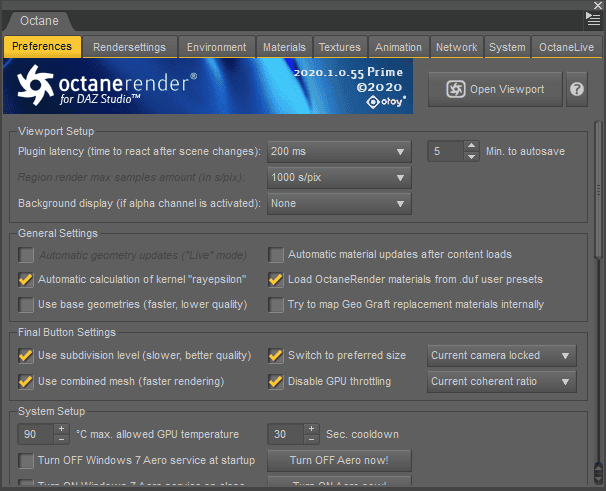This screenshot has width=606, height=491.
Task: Increase max GPU temperature with plus
Action: point(61,429)
